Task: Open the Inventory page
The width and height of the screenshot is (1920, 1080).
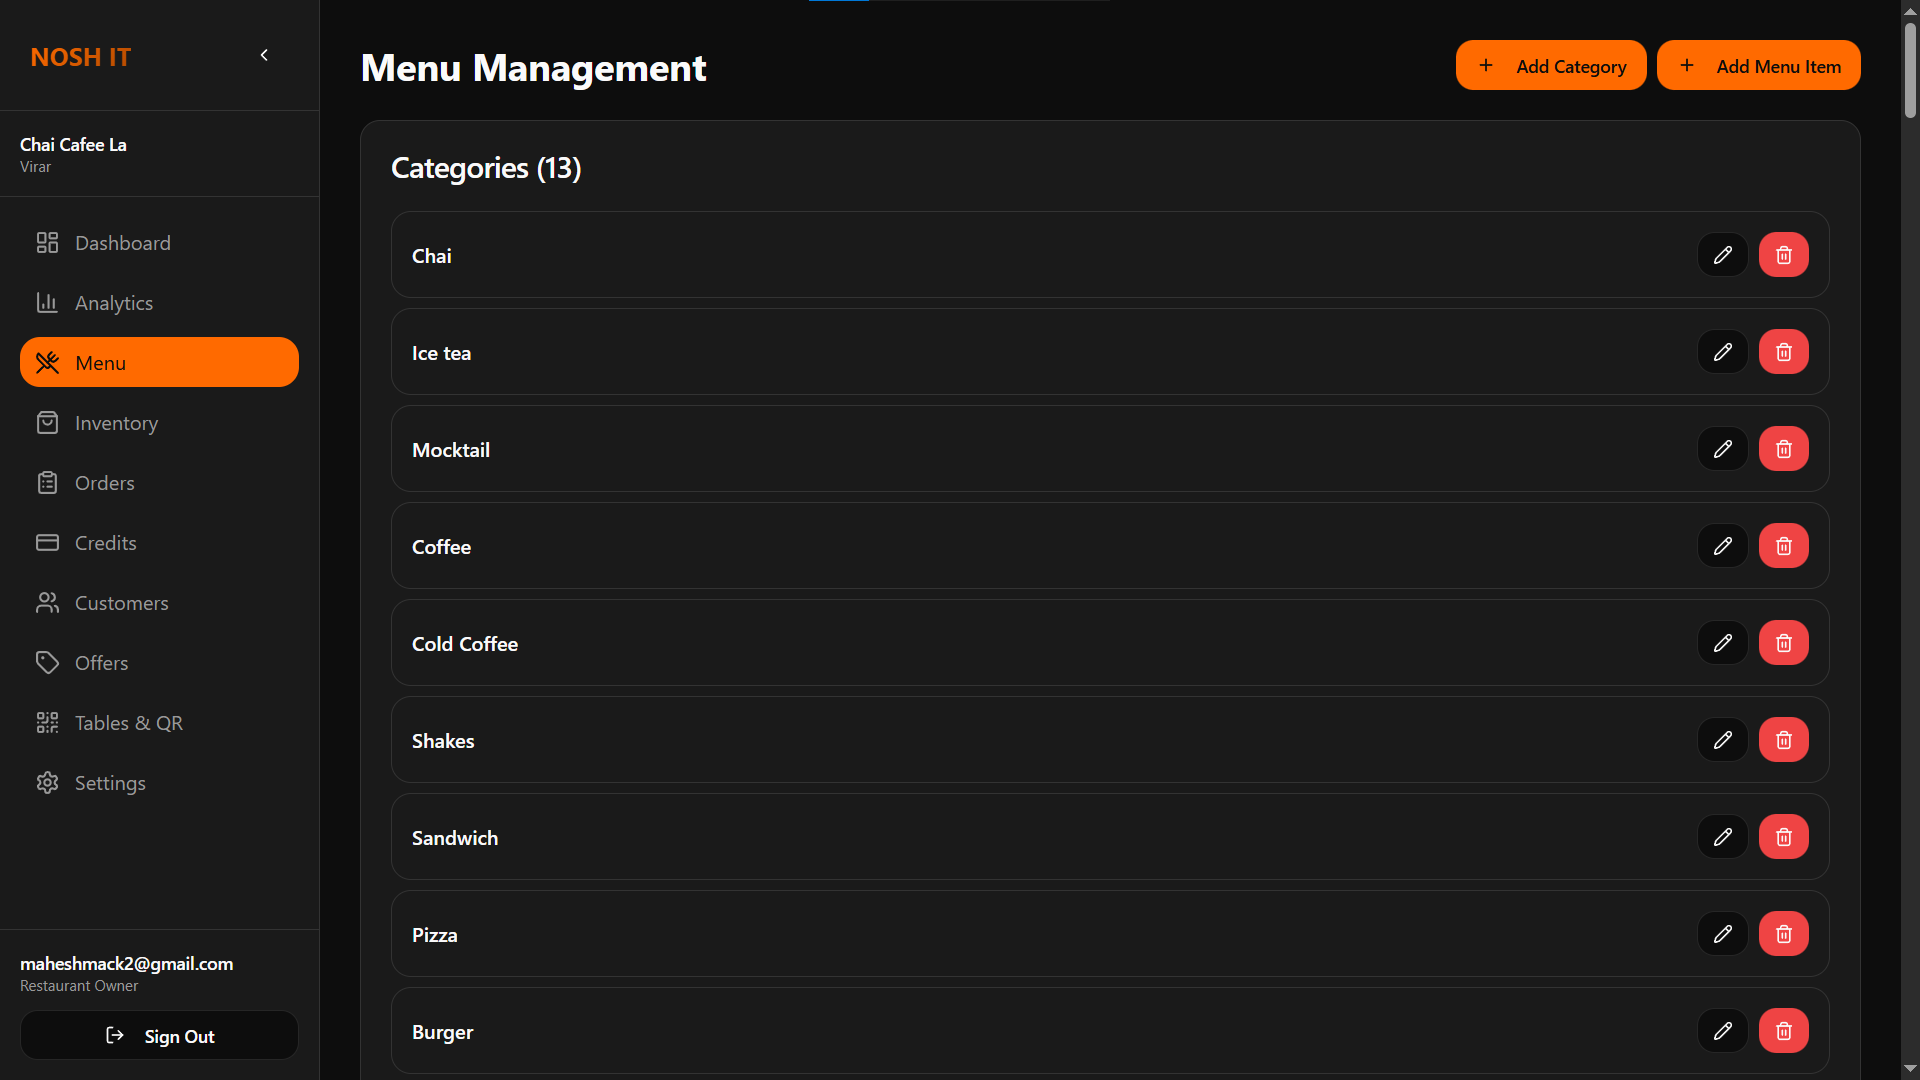Action: click(x=116, y=422)
